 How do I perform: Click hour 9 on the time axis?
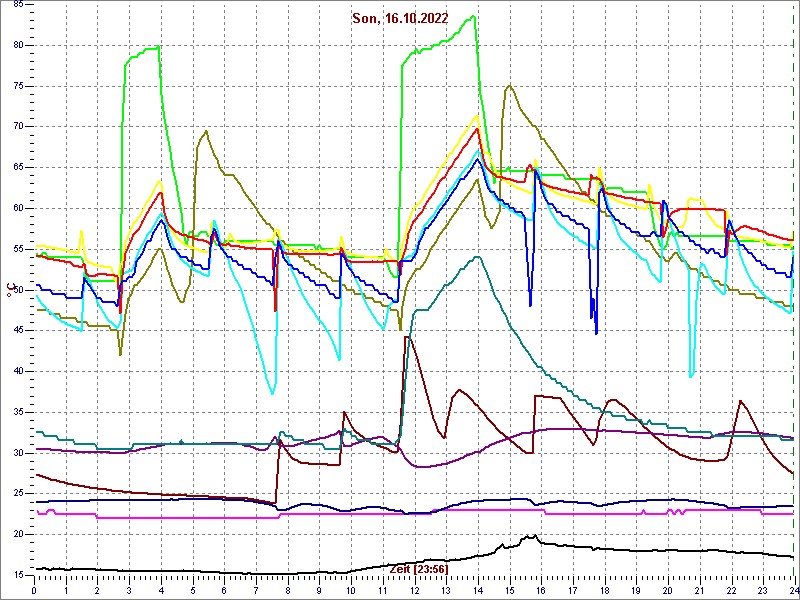(319, 592)
